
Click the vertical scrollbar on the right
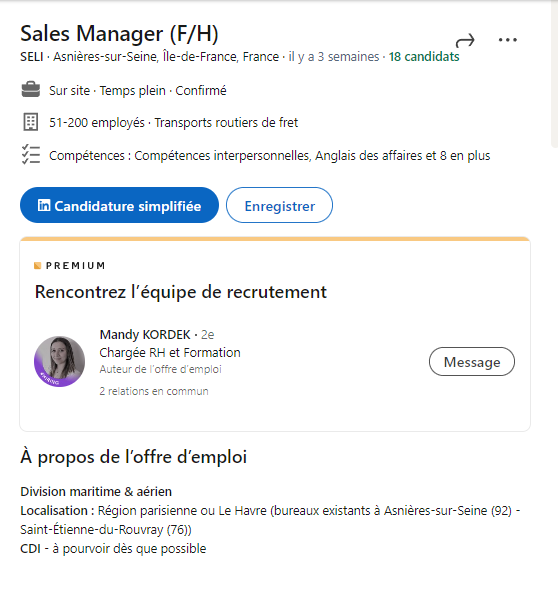click(554, 74)
